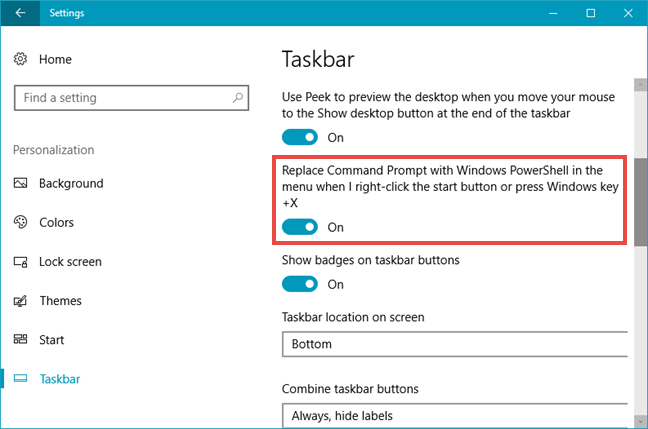This screenshot has width=648, height=429.
Task: Select the Lock screen icon
Action: [x=20, y=262]
